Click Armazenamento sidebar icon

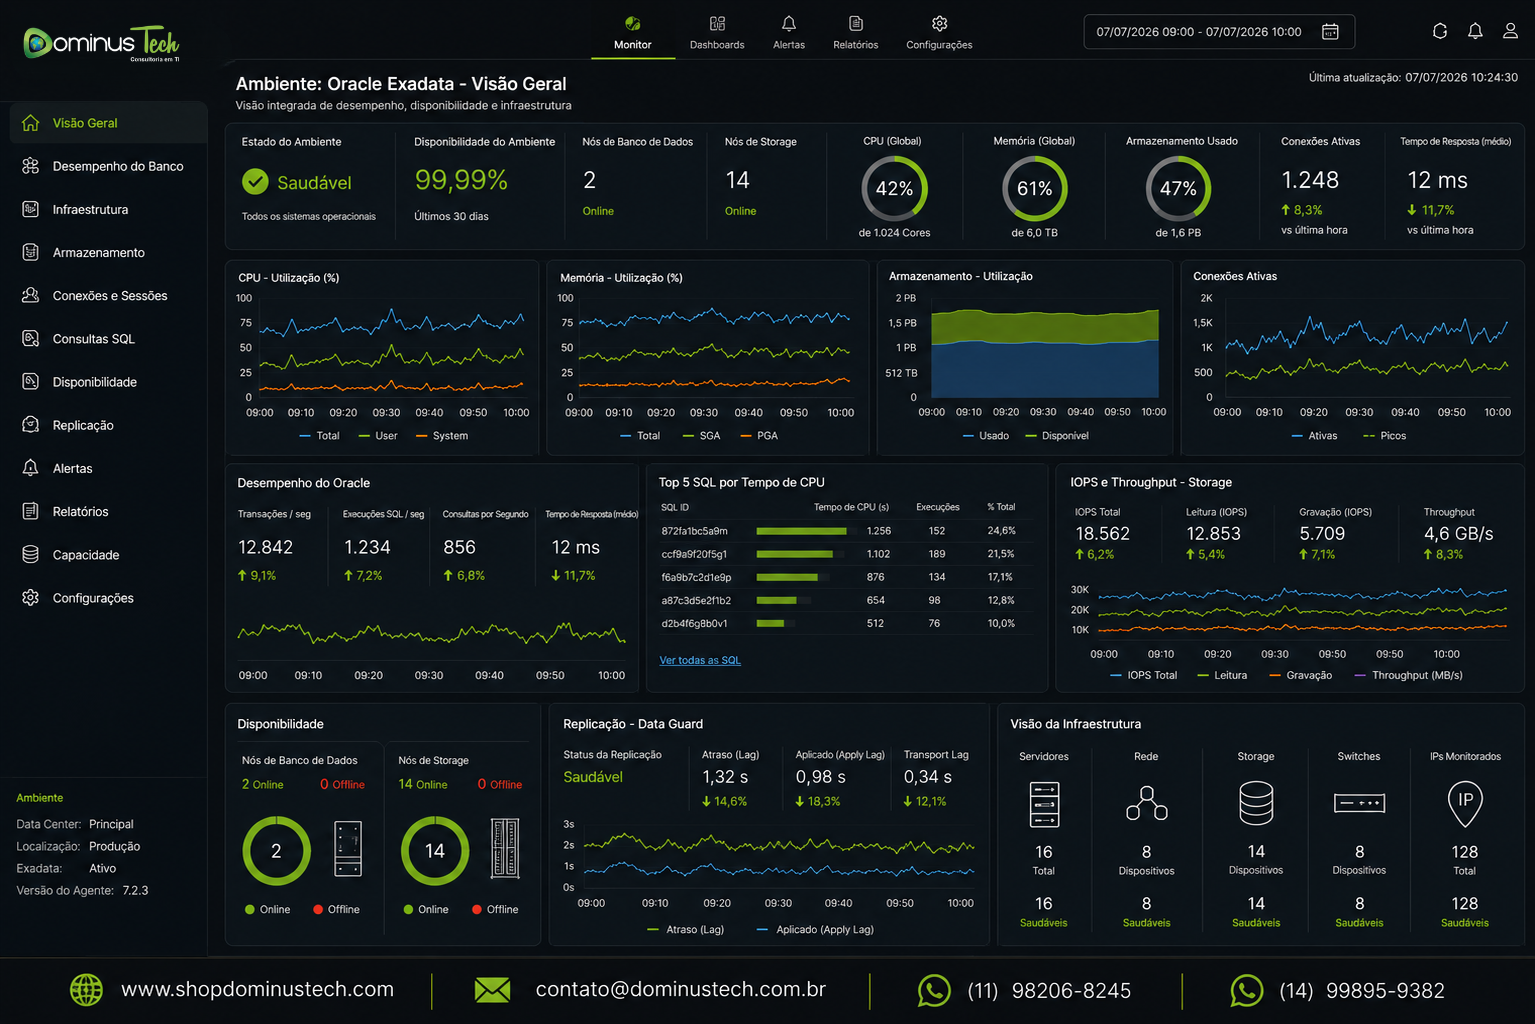31,252
